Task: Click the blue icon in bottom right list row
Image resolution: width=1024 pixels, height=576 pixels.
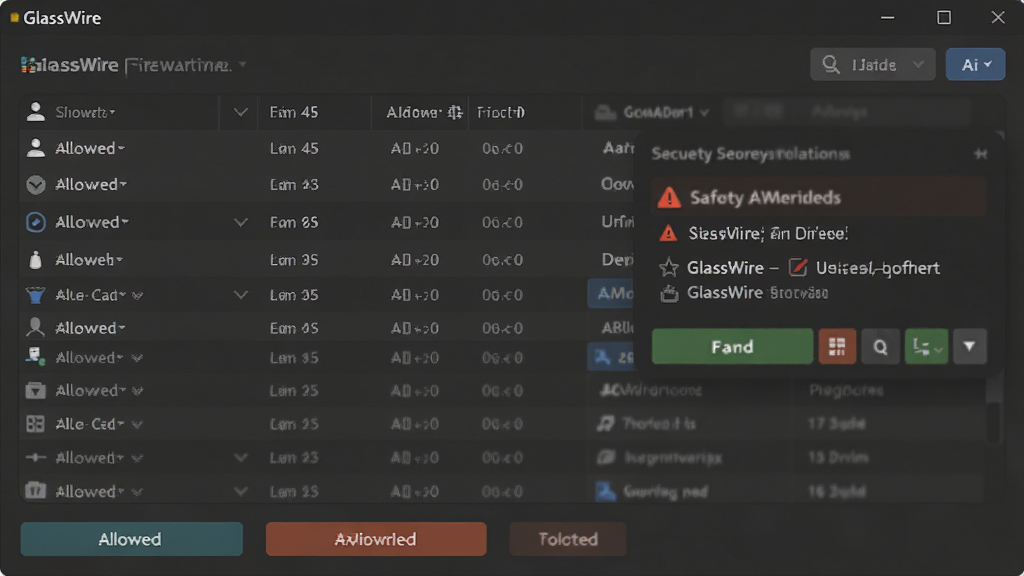Action: [605, 491]
